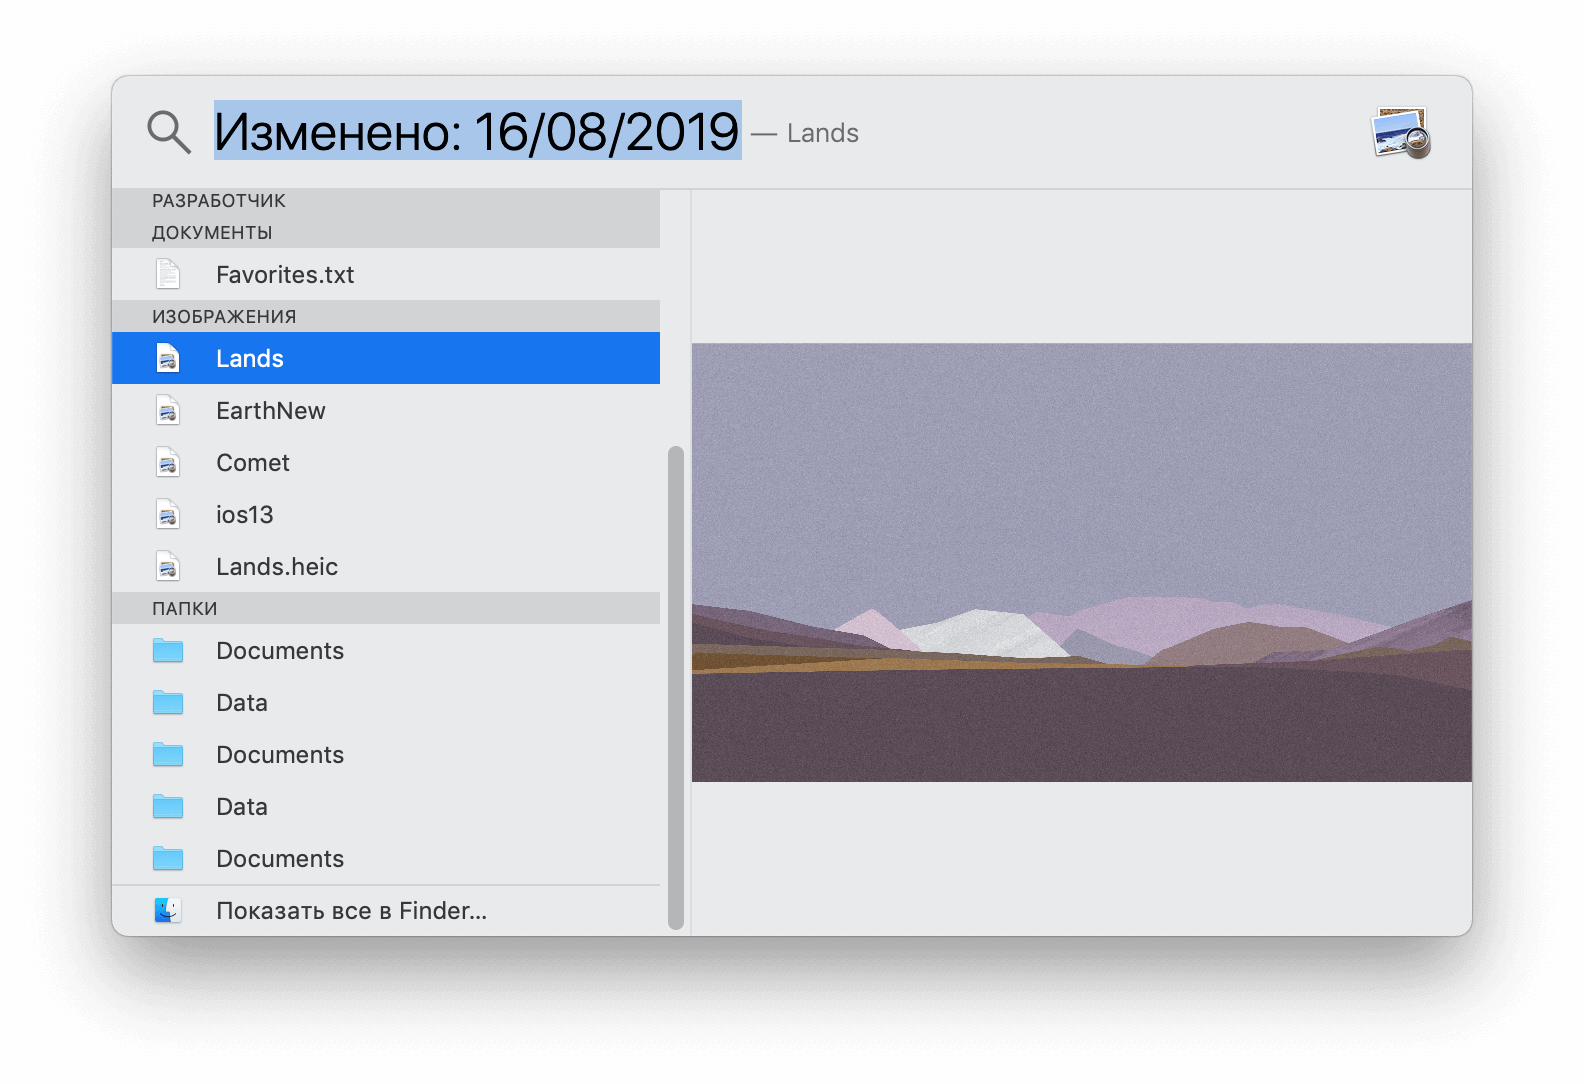Click the Favorites.txt document icon
1584x1084 pixels.
(168, 274)
